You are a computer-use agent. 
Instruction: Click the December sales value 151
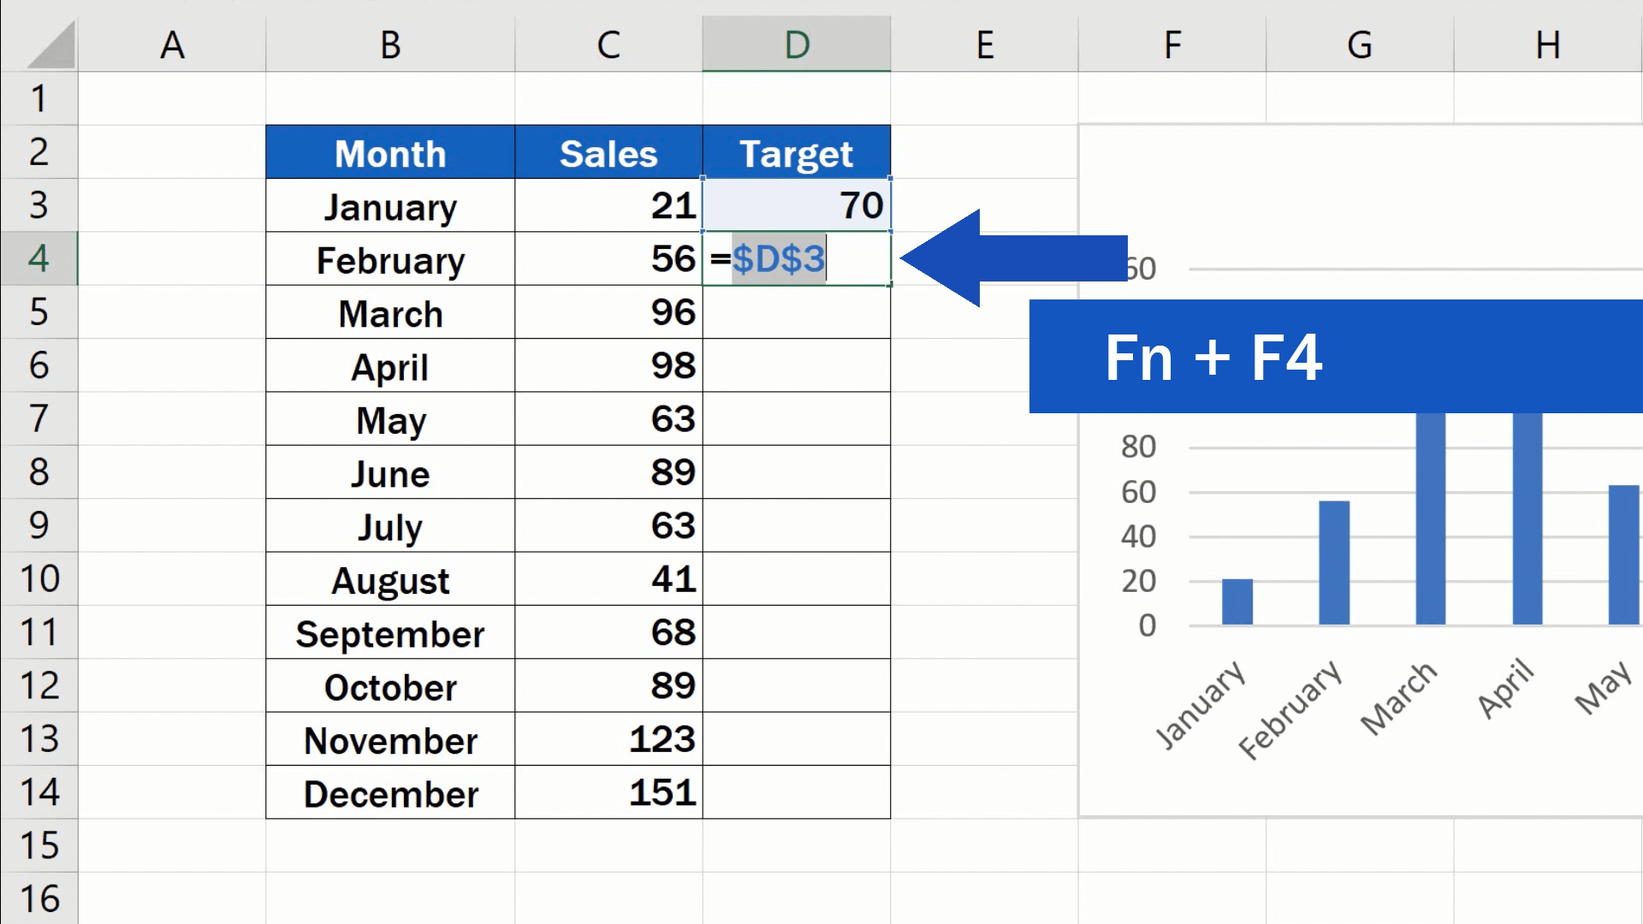click(x=660, y=793)
